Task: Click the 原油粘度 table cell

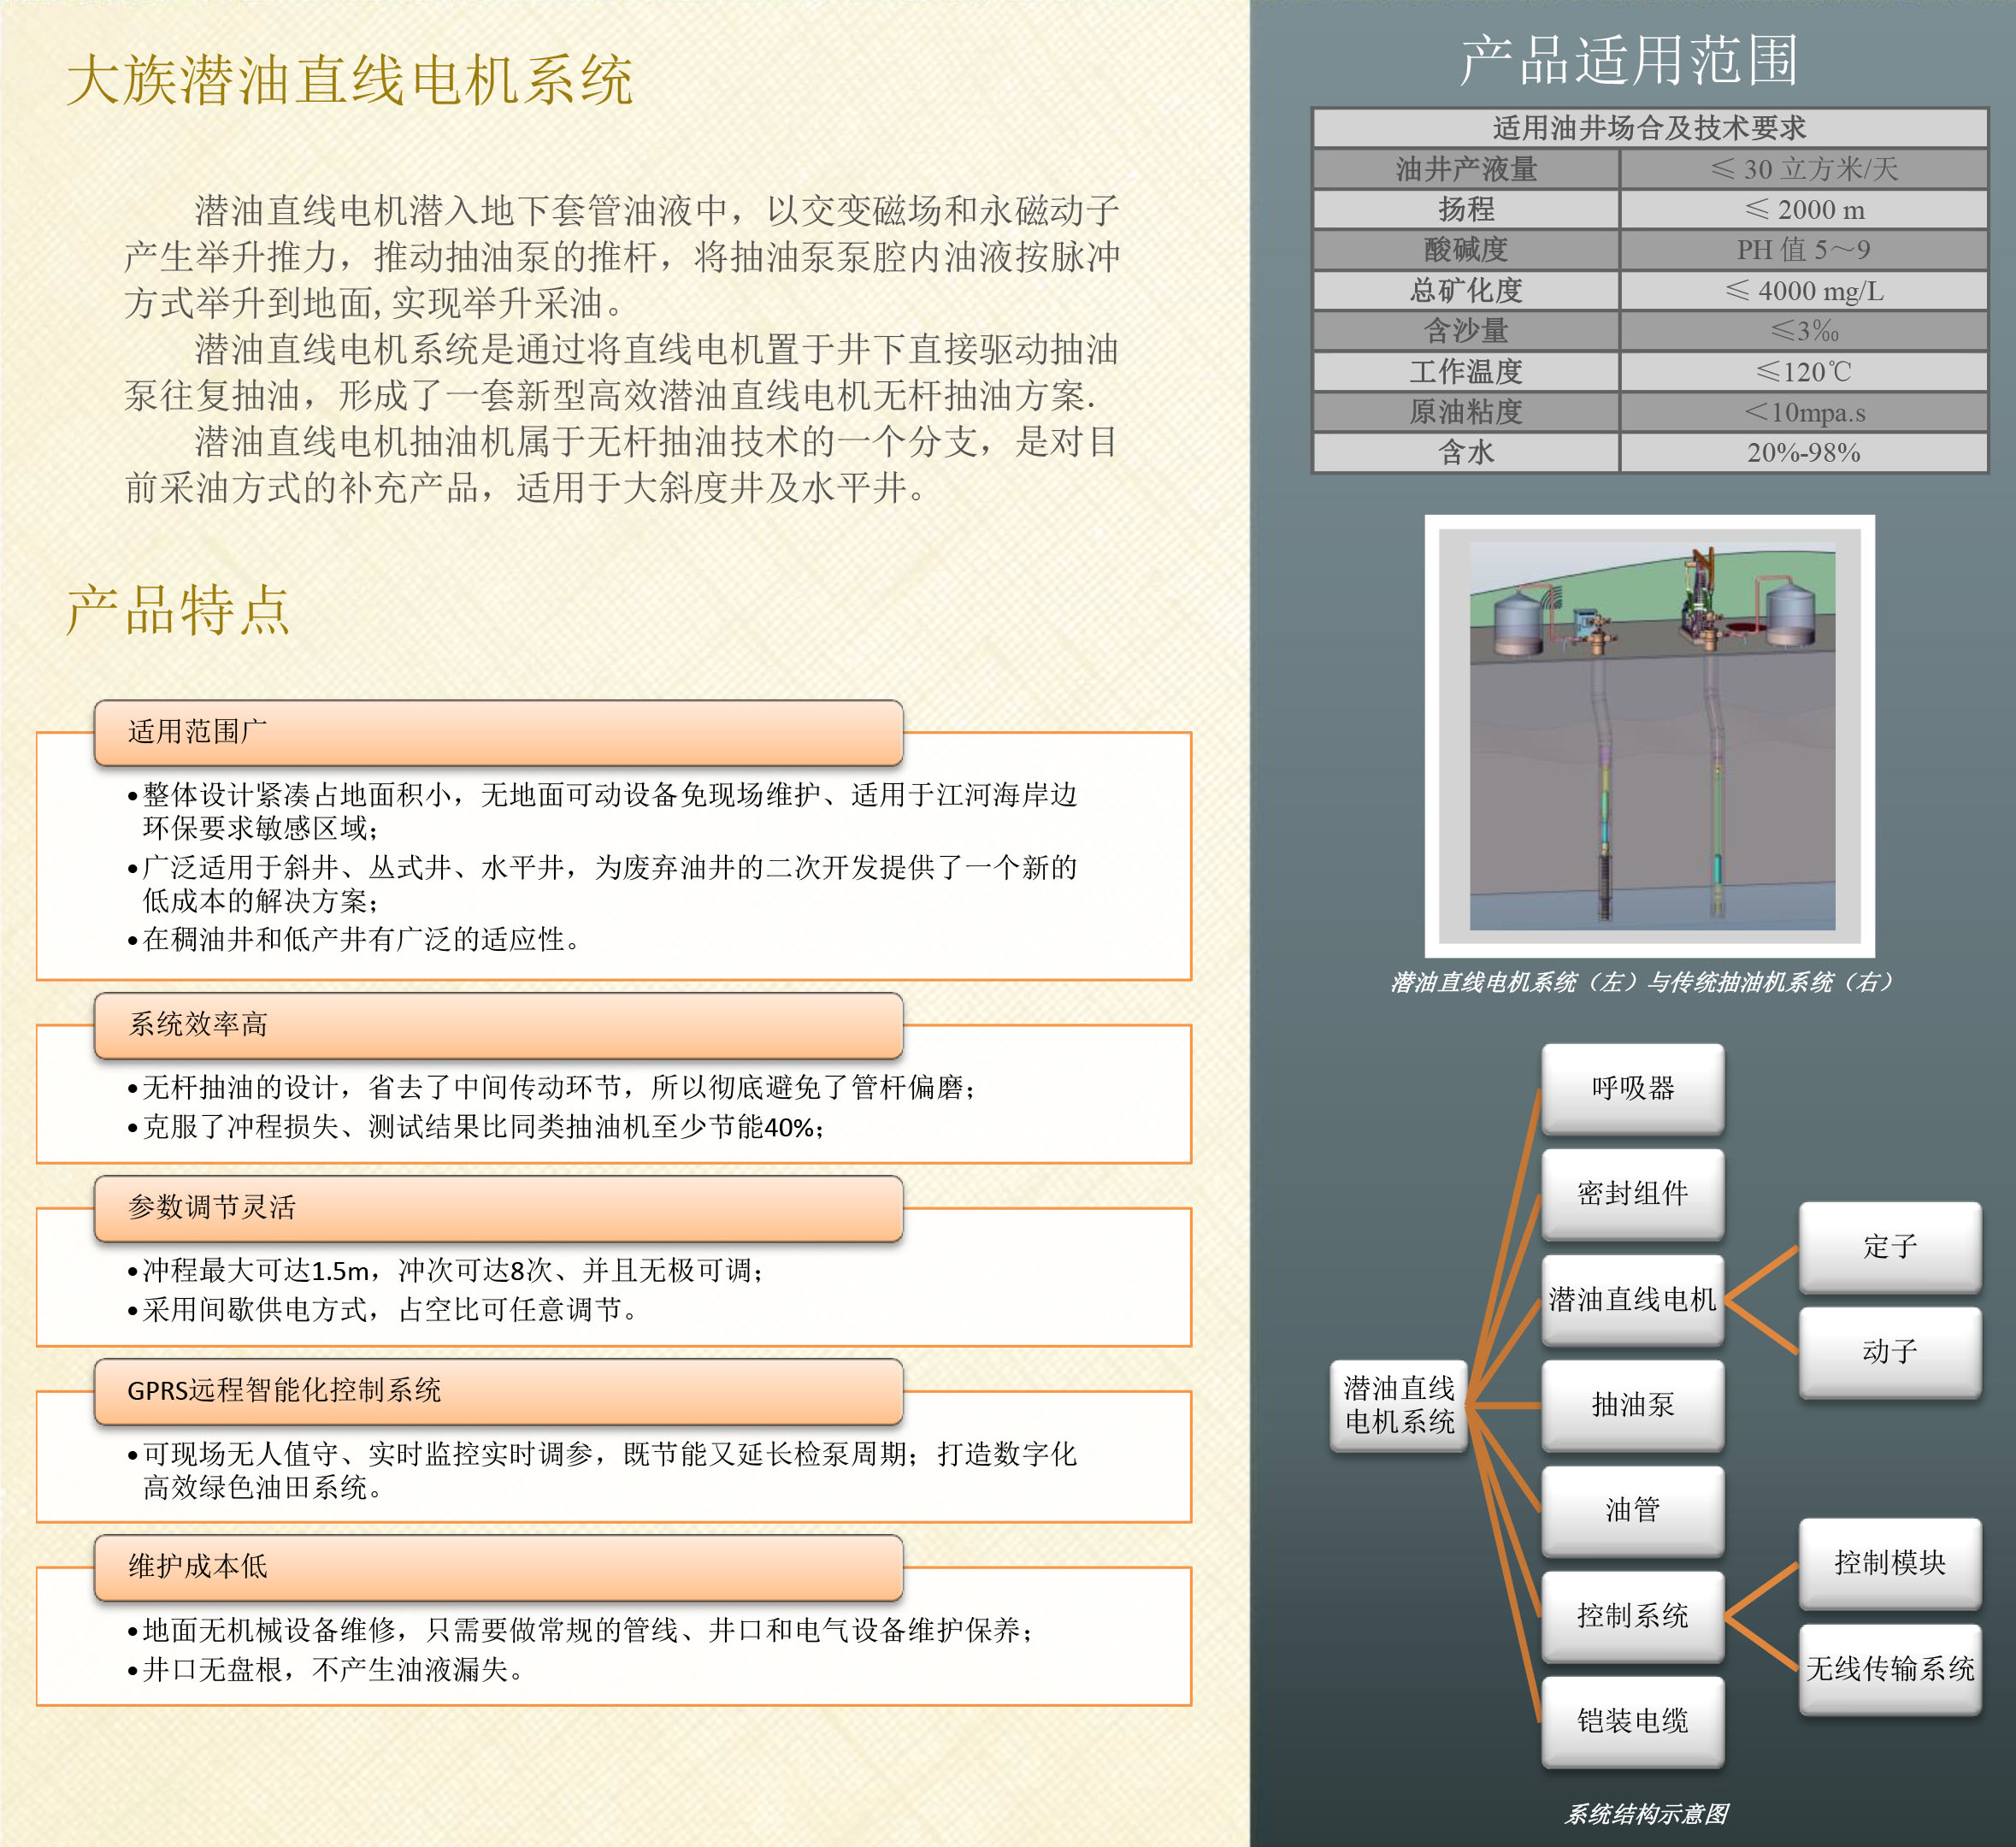Action: [1466, 412]
